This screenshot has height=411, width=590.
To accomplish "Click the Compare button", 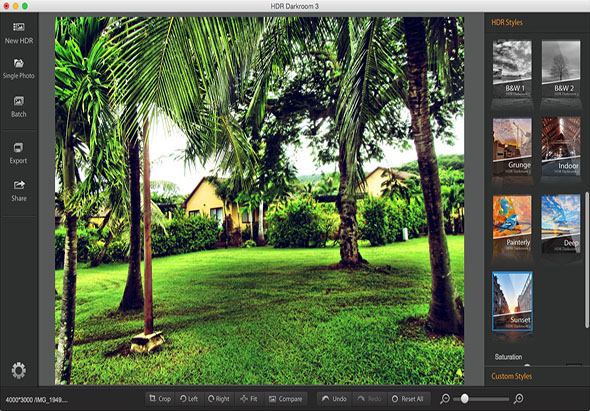I will point(286,399).
